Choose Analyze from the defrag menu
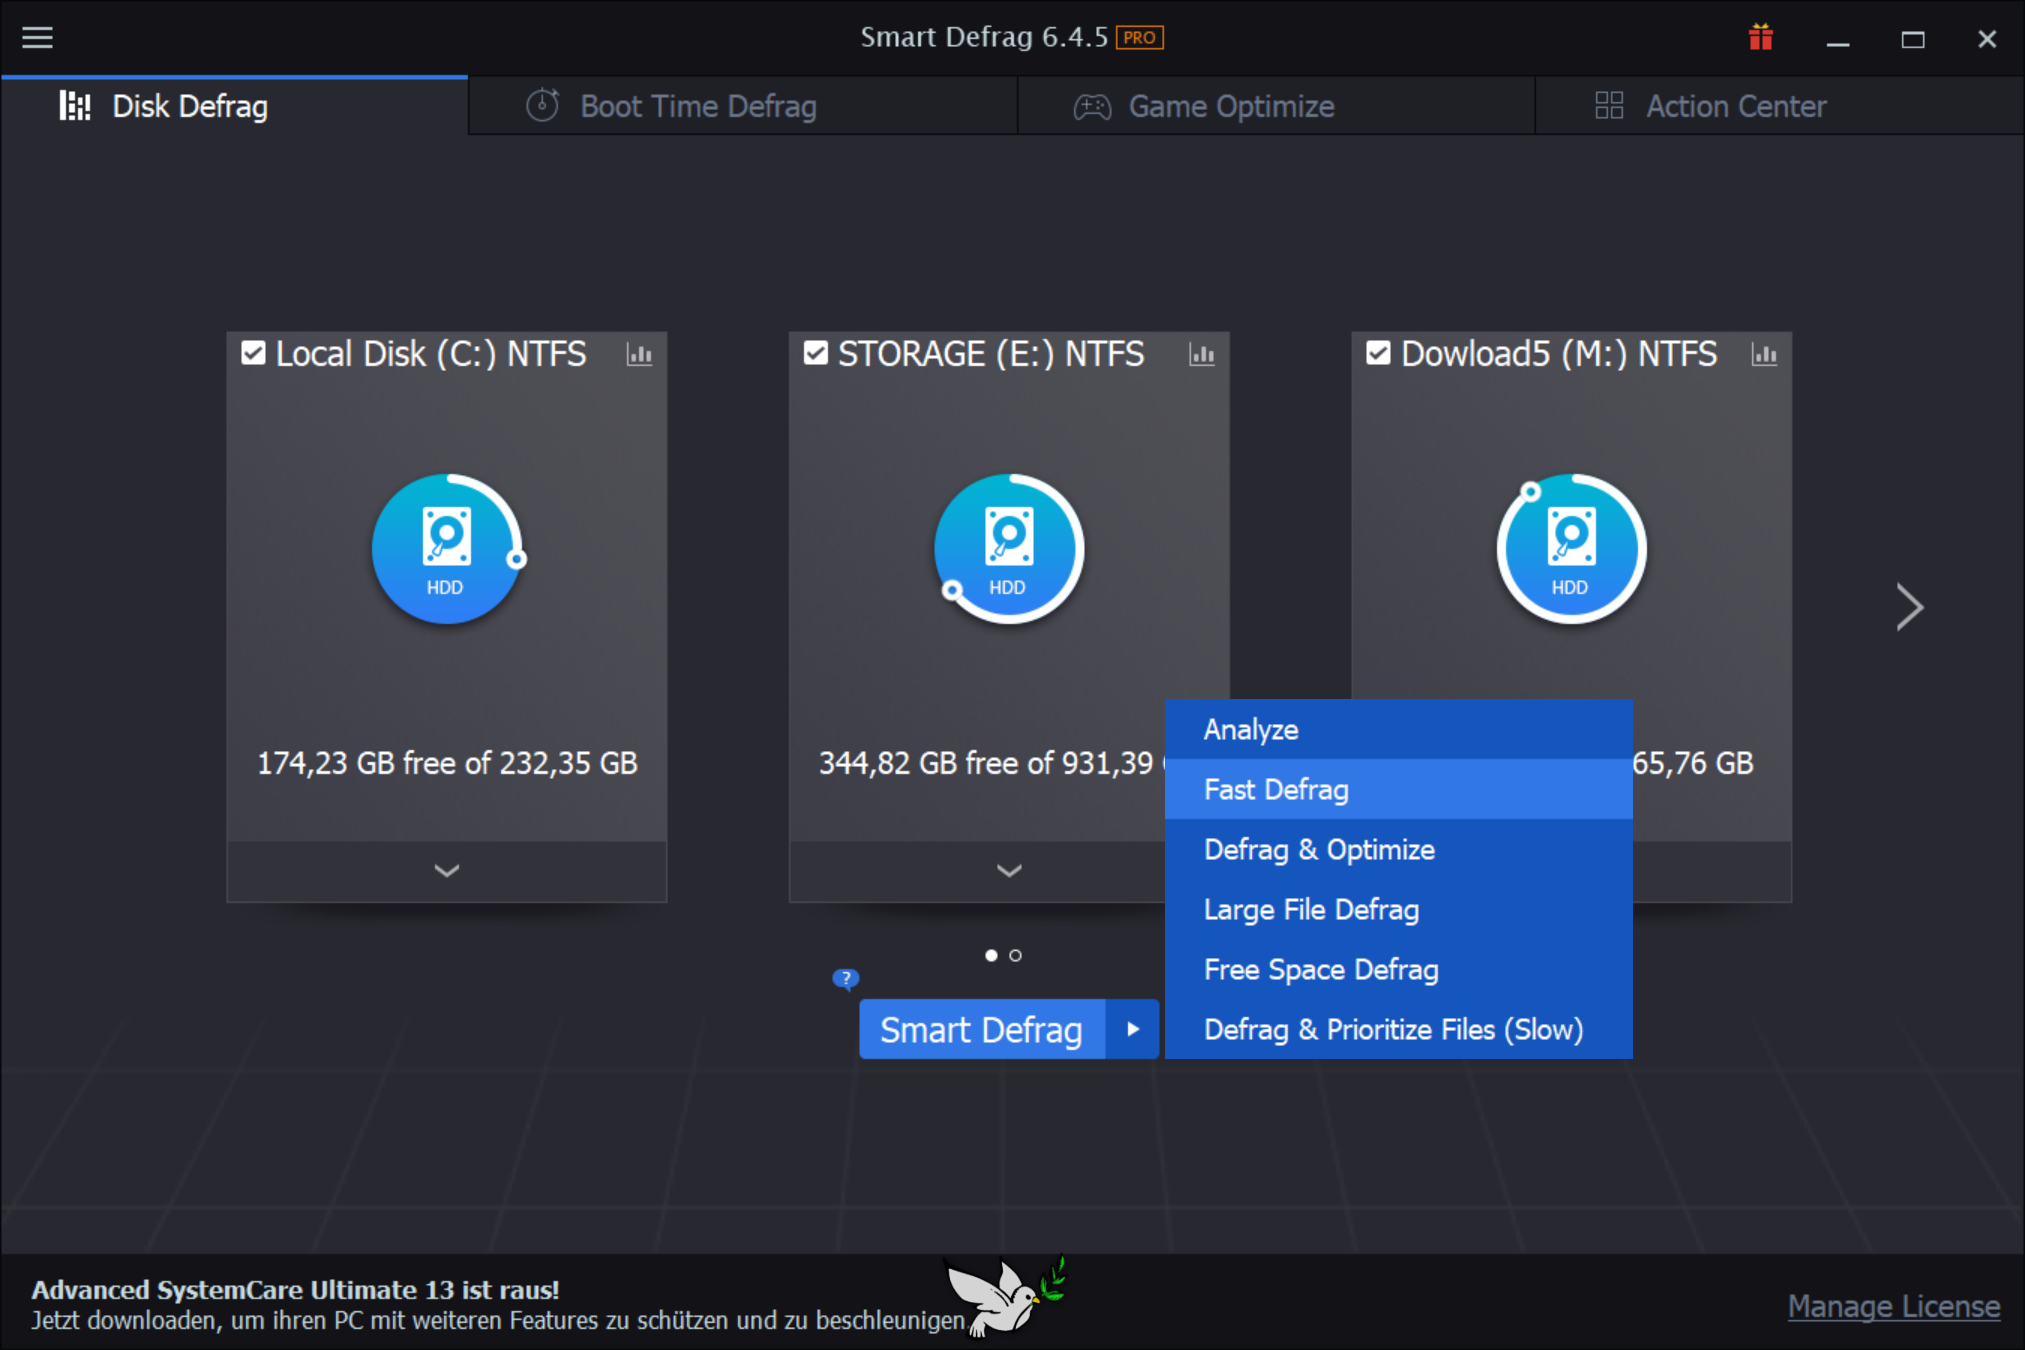2025x1350 pixels. pyautogui.click(x=1398, y=730)
